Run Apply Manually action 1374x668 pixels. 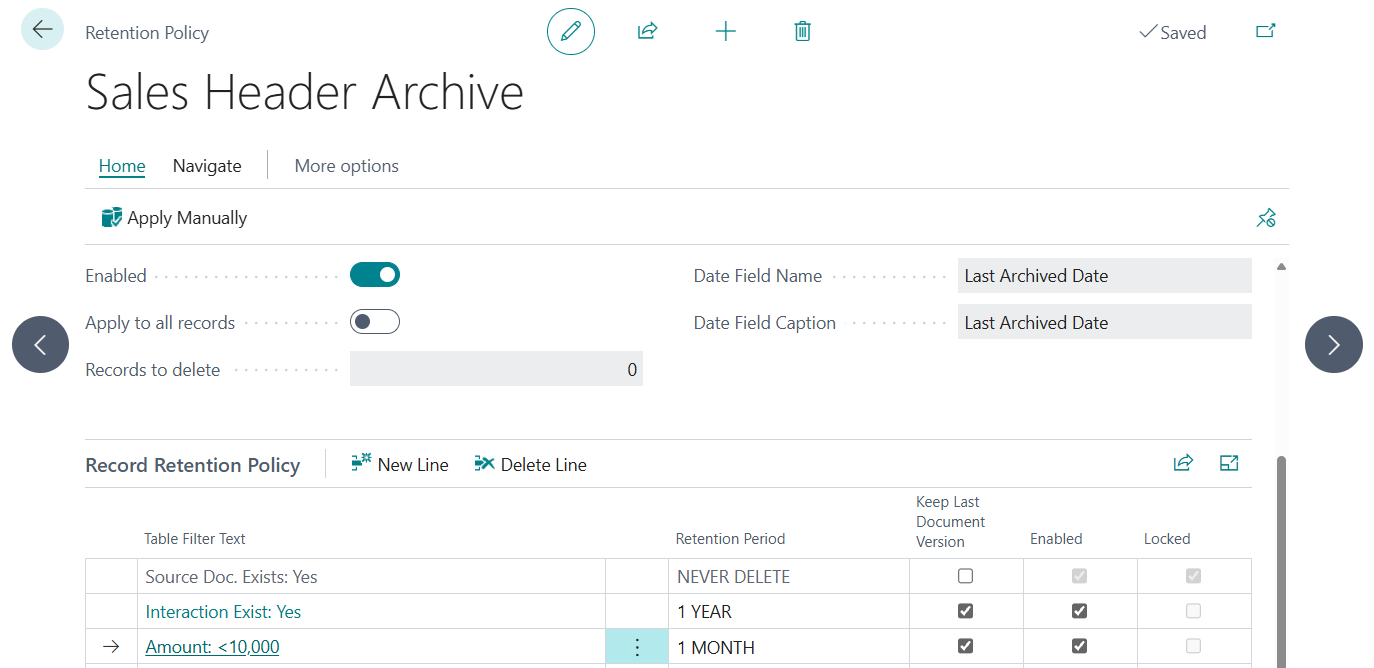point(173,217)
